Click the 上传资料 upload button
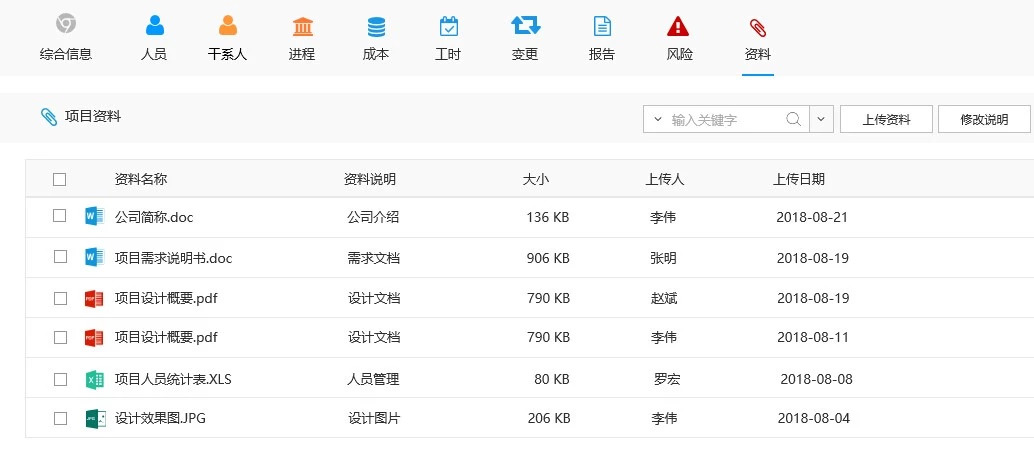The width and height of the screenshot is (1034, 468). [886, 119]
